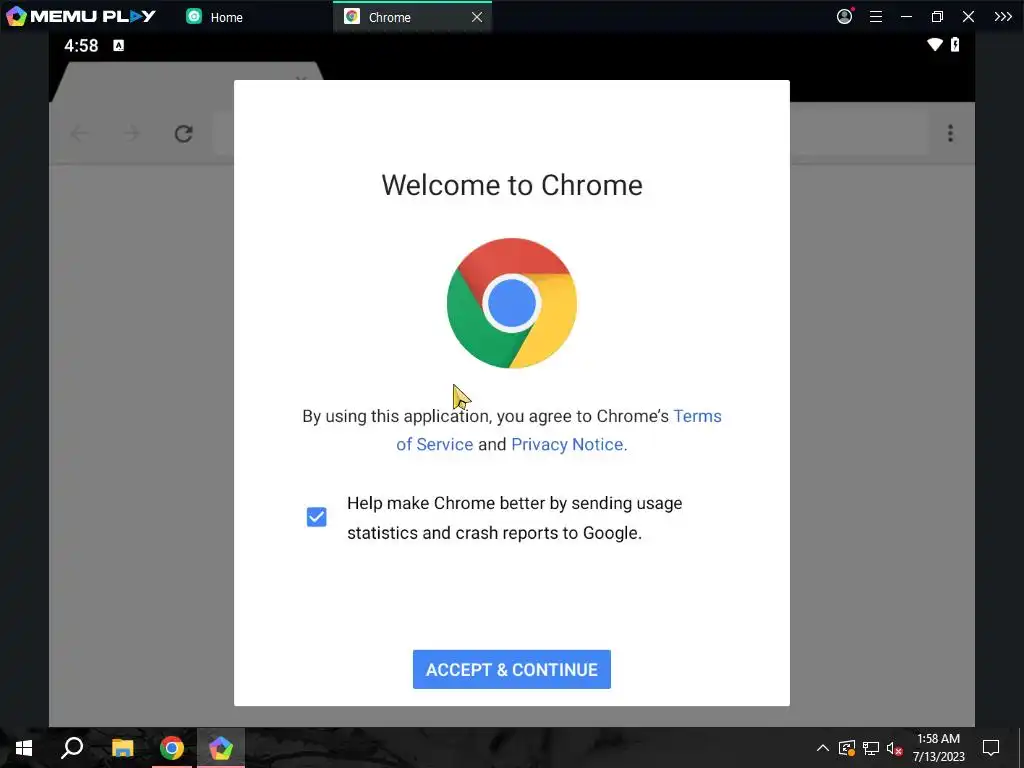Open the MEmu hamburger menu
Viewport: 1024px width, 768px height.
click(876, 17)
